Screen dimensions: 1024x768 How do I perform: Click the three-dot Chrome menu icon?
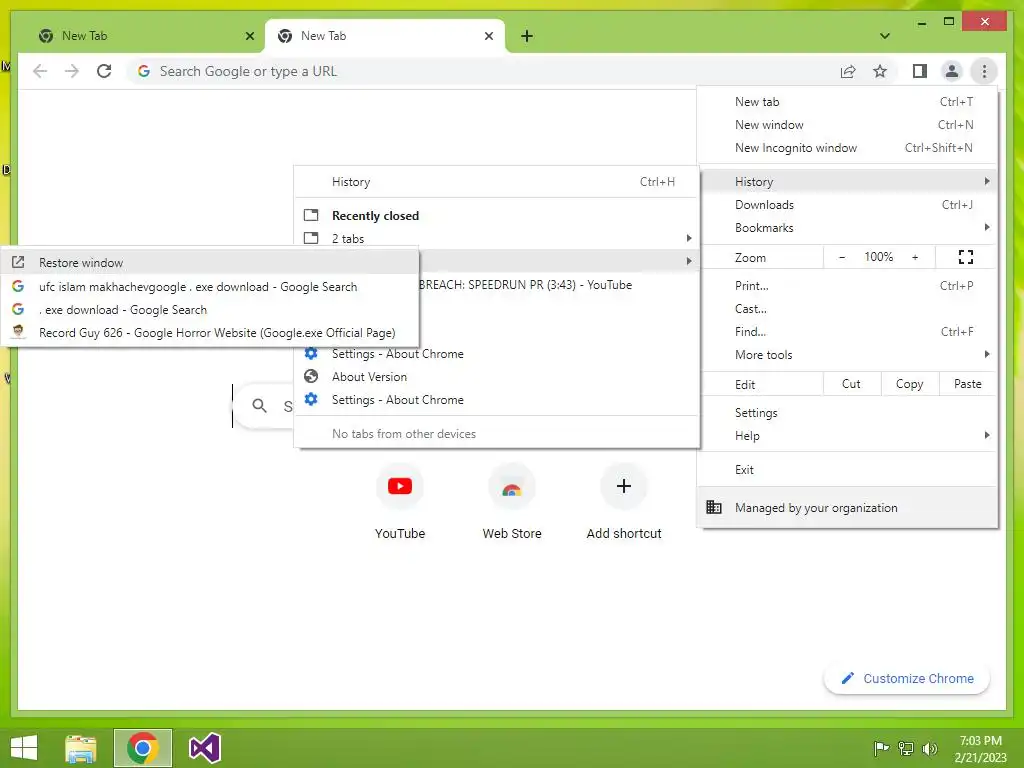tap(984, 71)
